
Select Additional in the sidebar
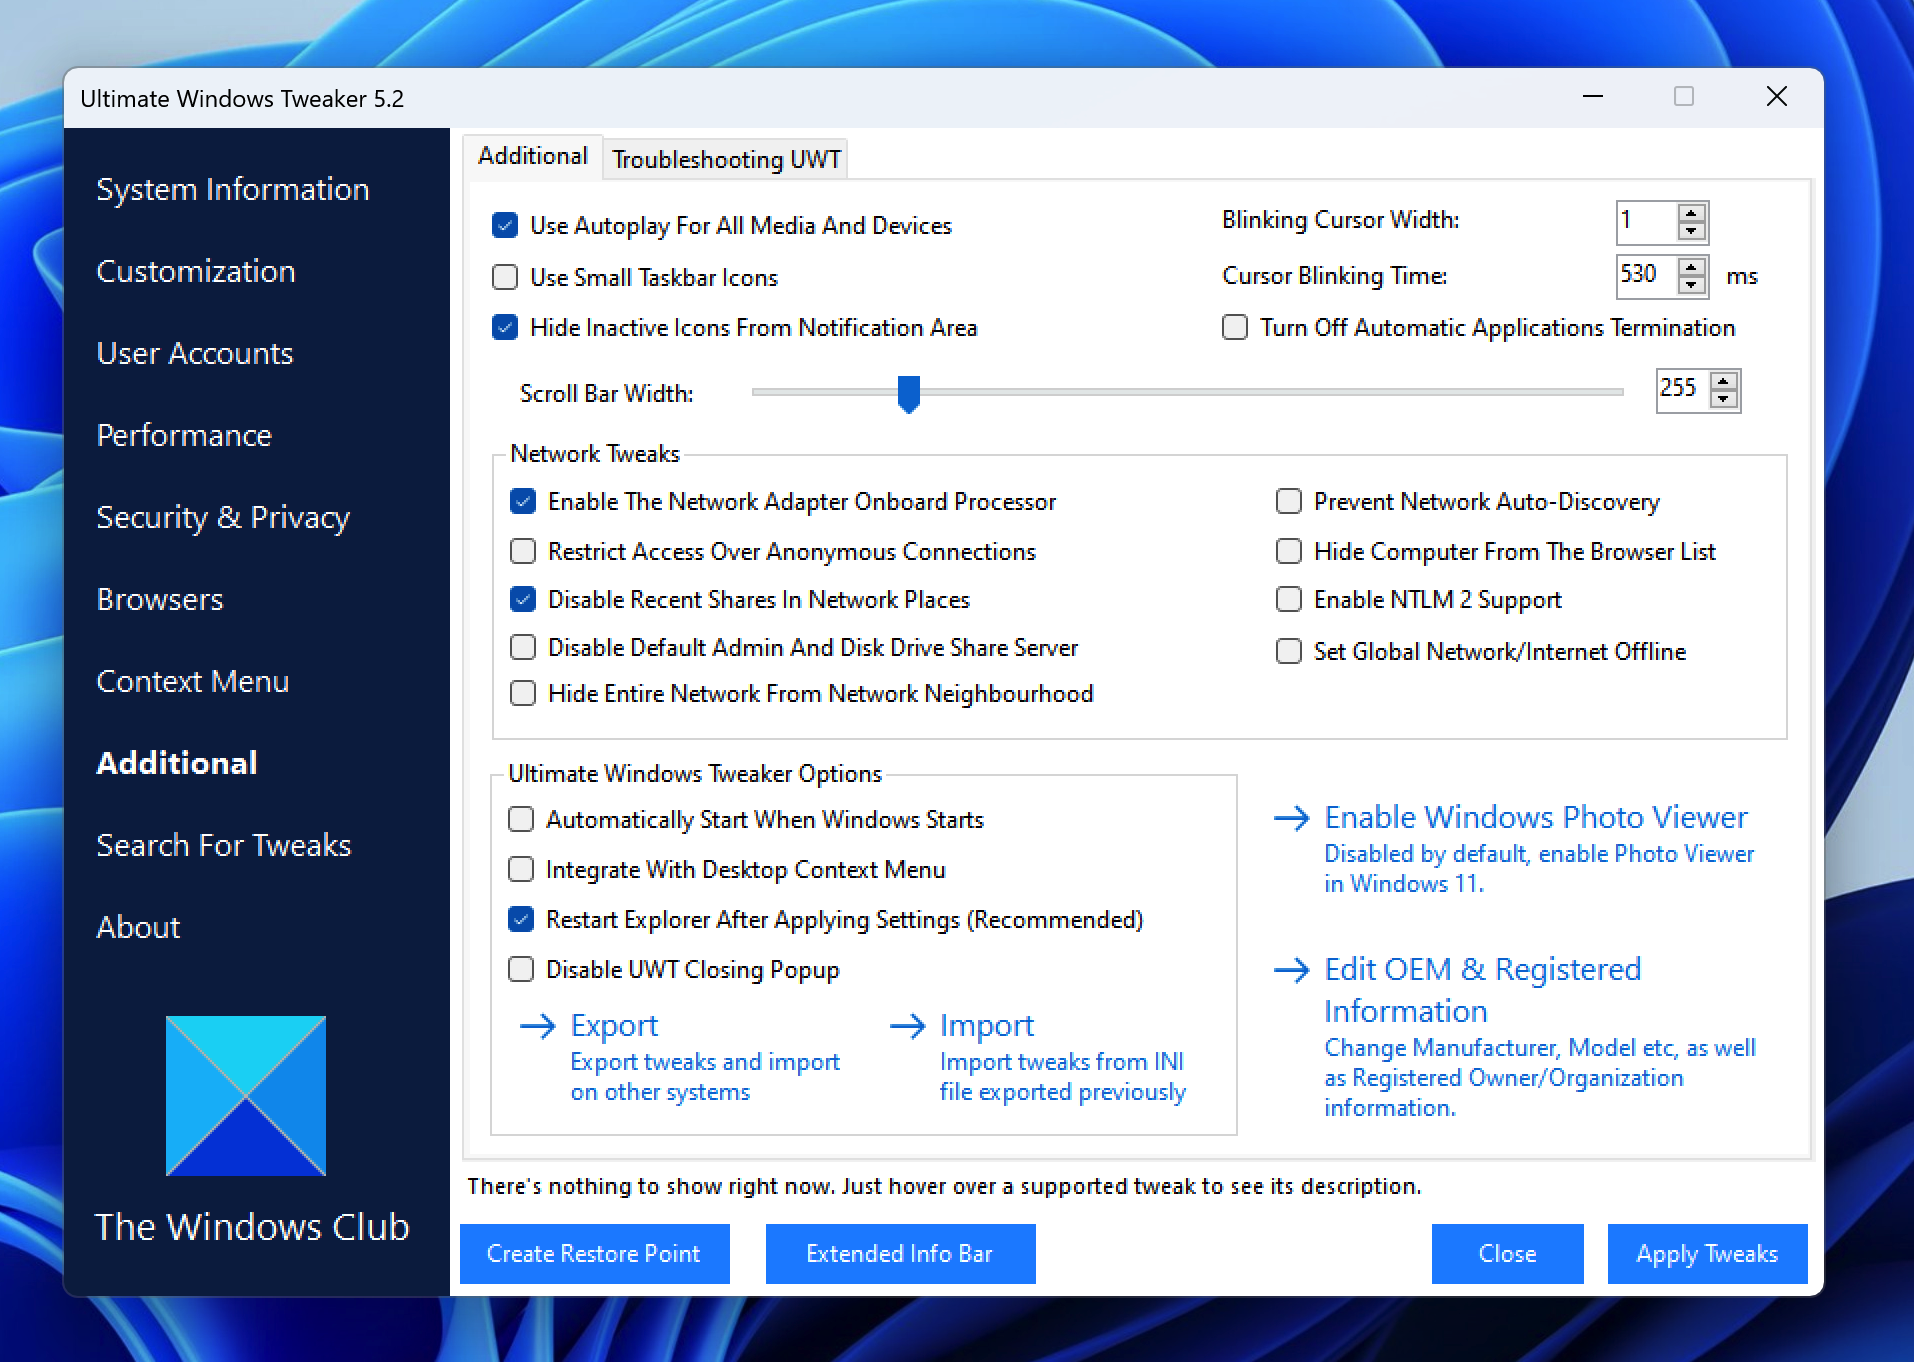[177, 763]
